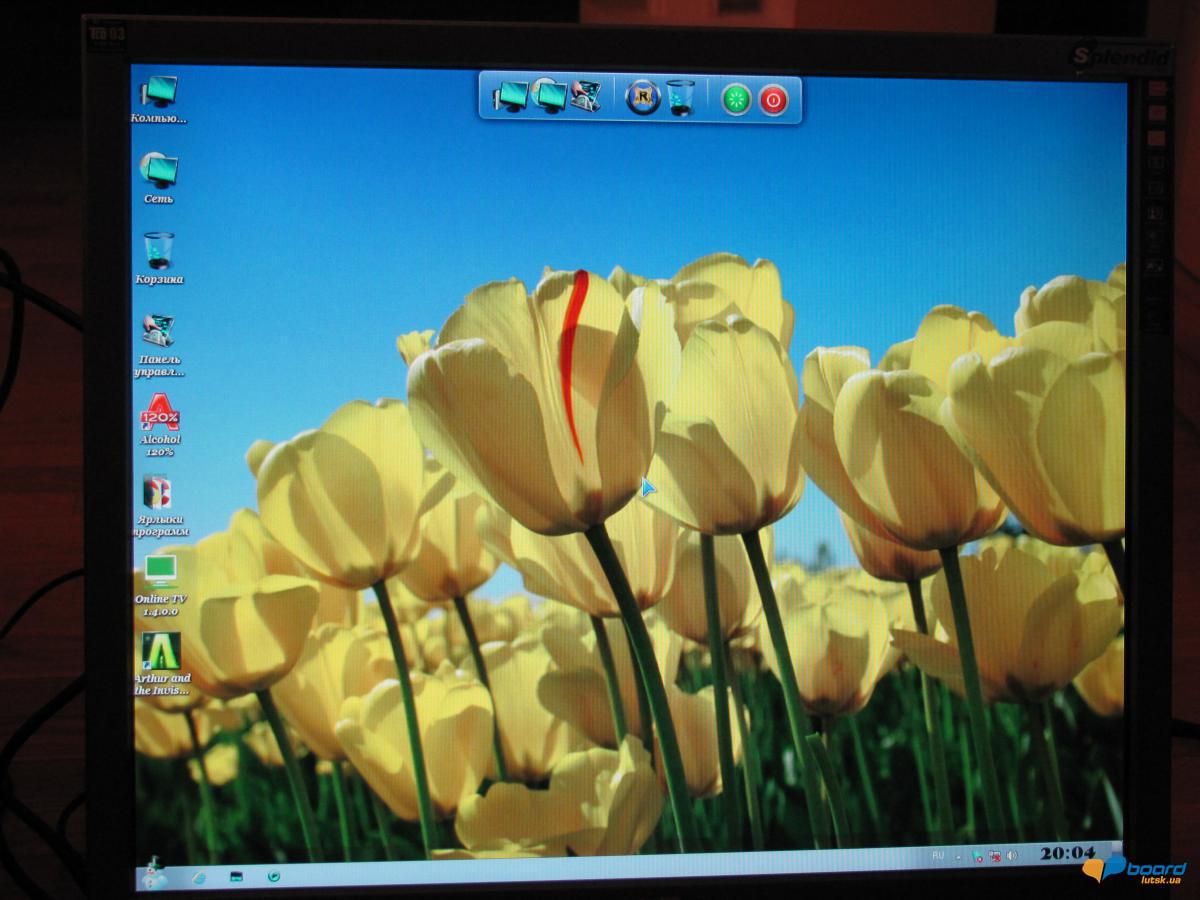Open the snowman Start menu button
The width and height of the screenshot is (1200, 900).
pyautogui.click(x=155, y=872)
